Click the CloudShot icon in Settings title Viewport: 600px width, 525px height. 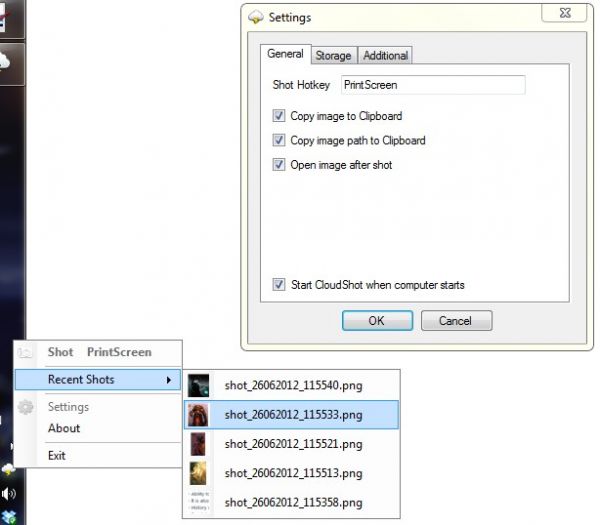point(256,17)
